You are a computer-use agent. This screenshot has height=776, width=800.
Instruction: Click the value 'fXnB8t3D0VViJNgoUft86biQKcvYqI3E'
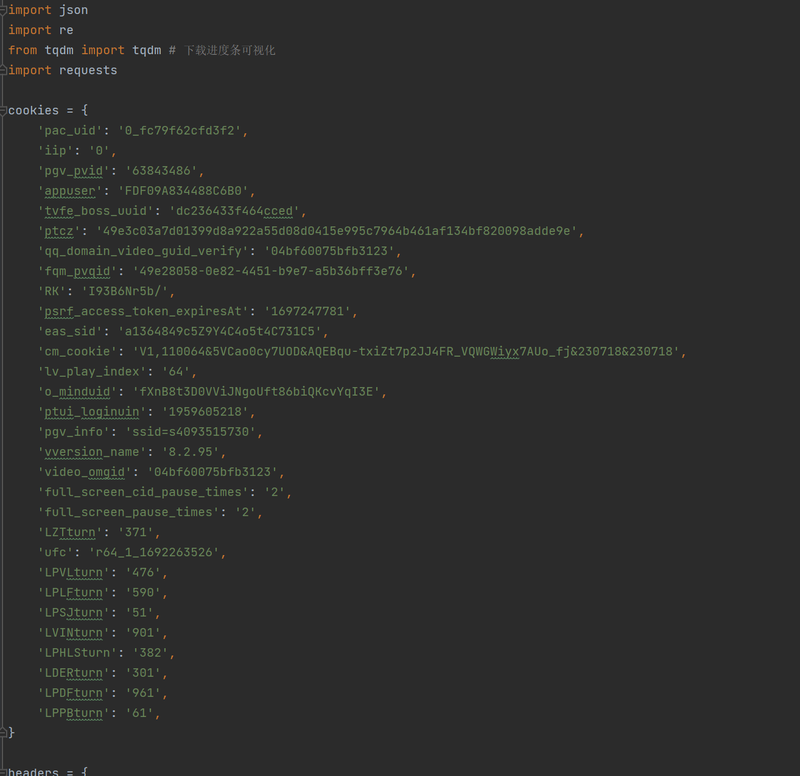256,392
